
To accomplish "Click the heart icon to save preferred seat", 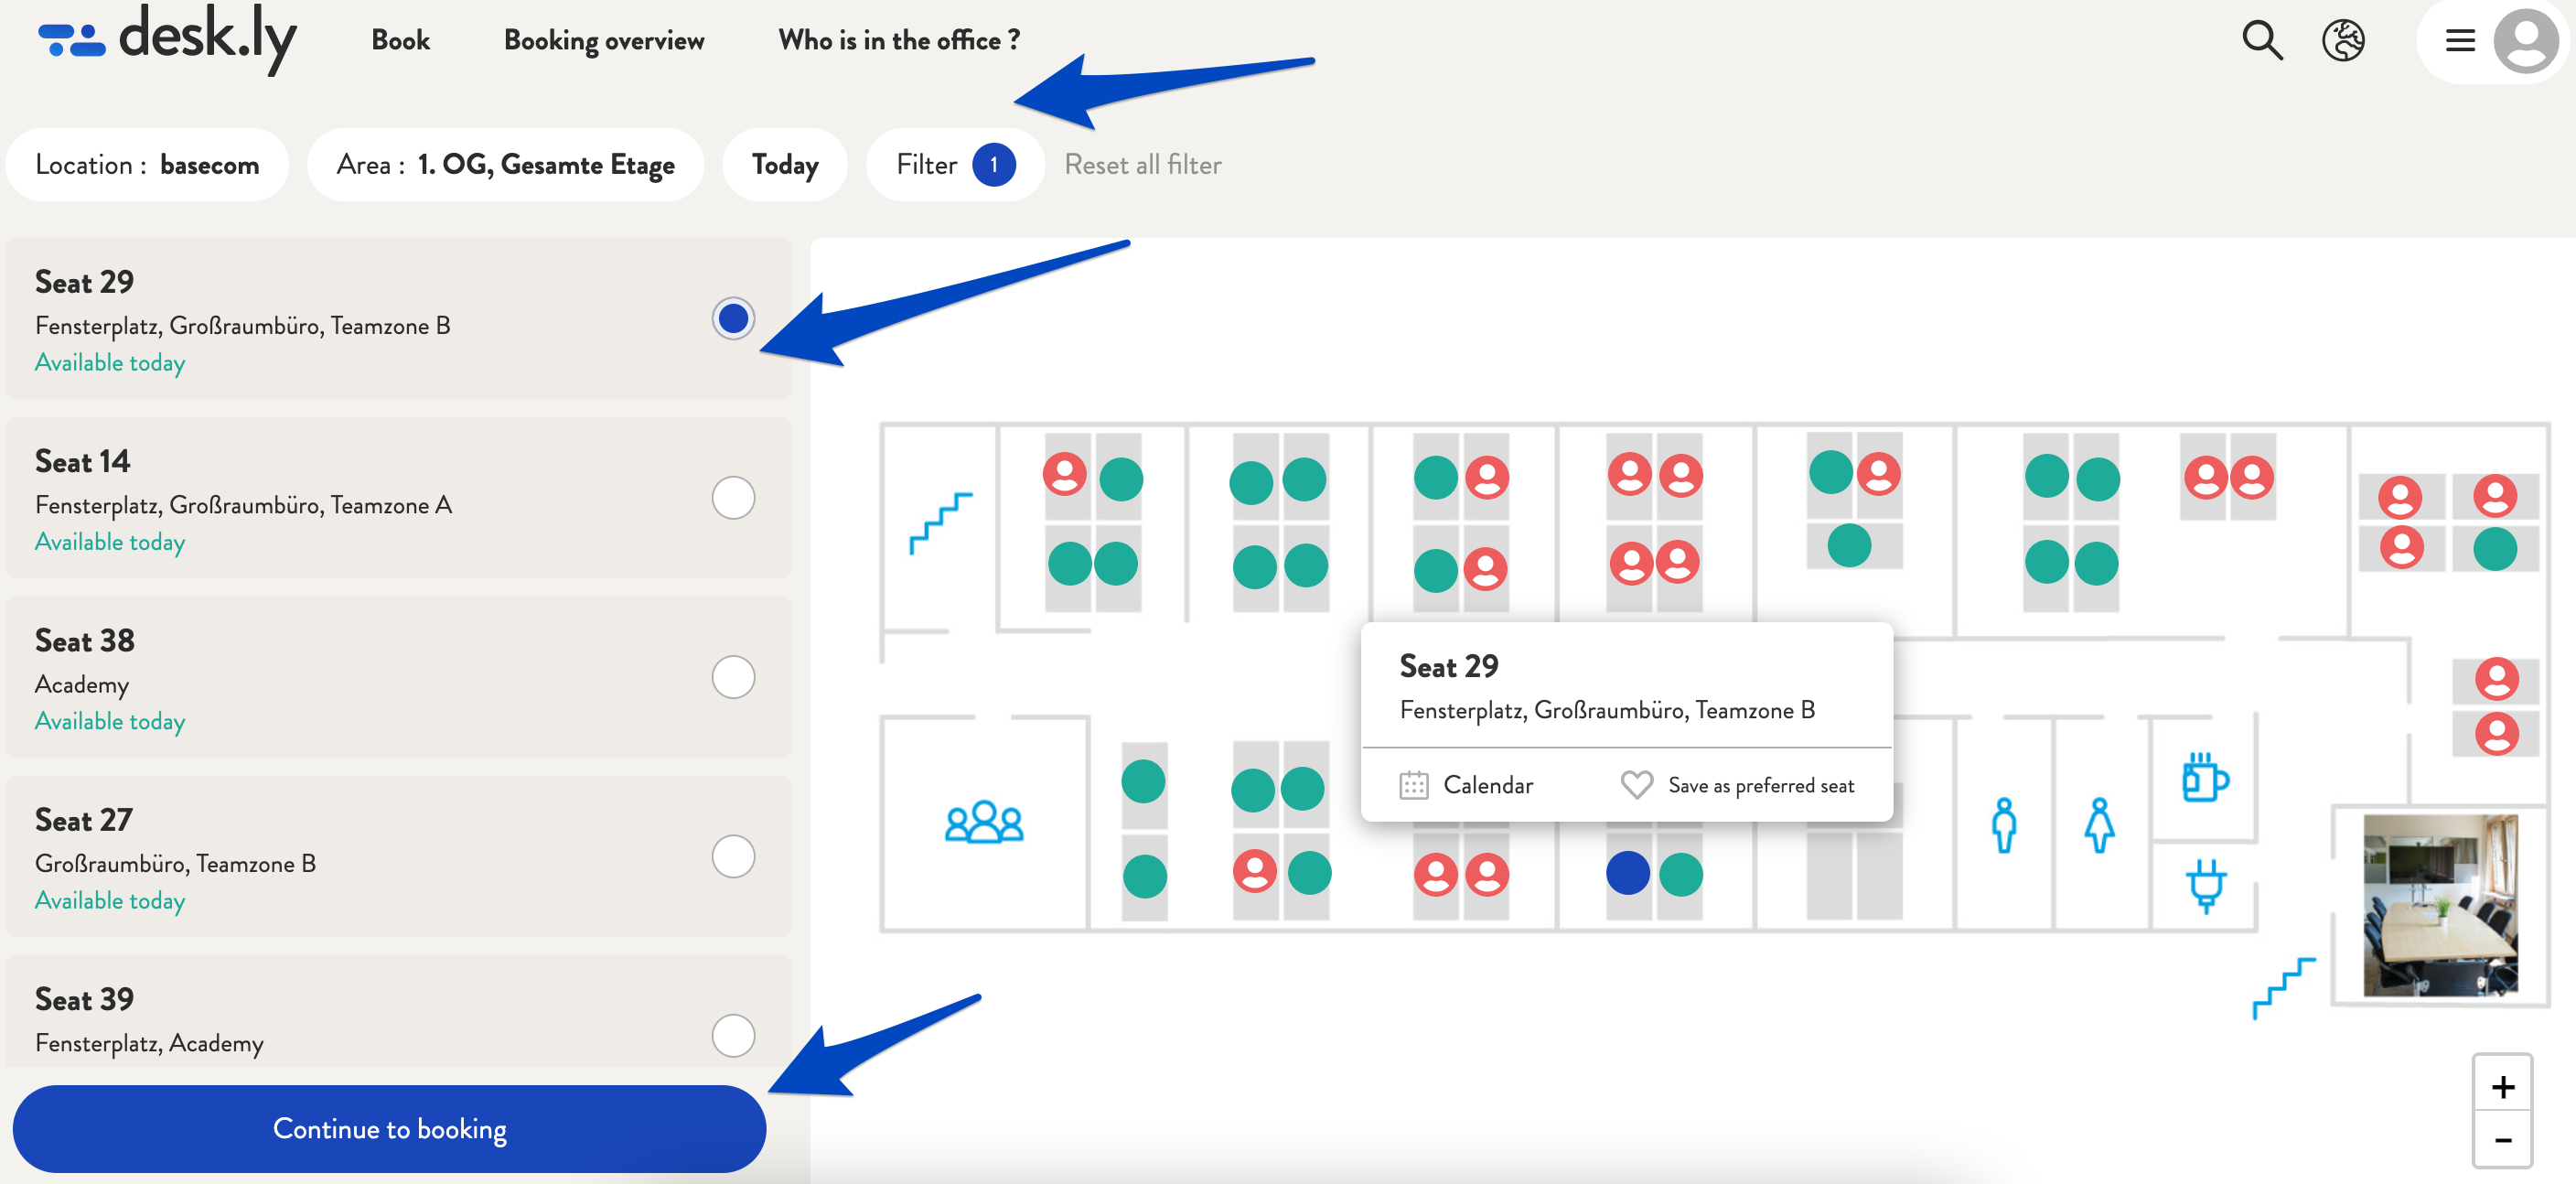I will tap(1637, 783).
